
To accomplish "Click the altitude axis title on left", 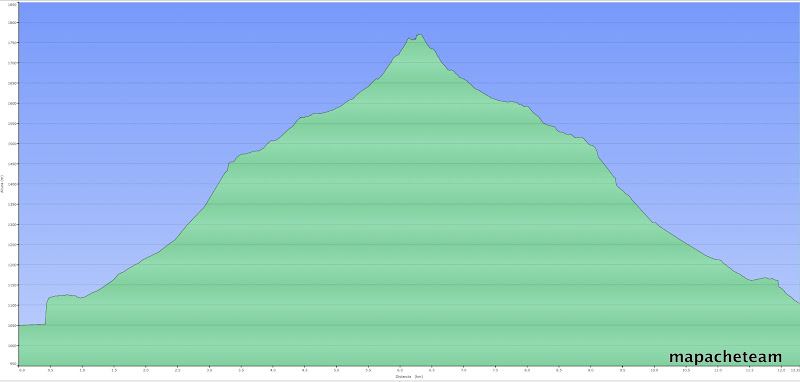I will 3,184.
